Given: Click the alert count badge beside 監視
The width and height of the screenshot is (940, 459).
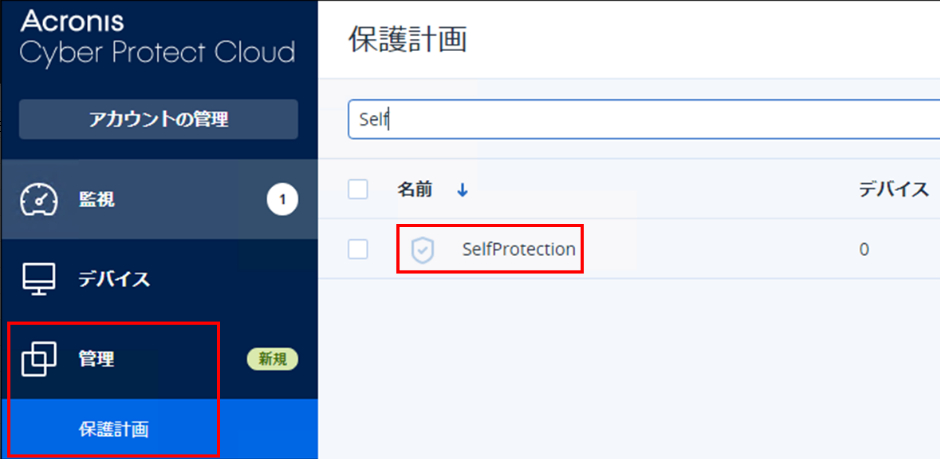Looking at the screenshot, I should pyautogui.click(x=282, y=200).
